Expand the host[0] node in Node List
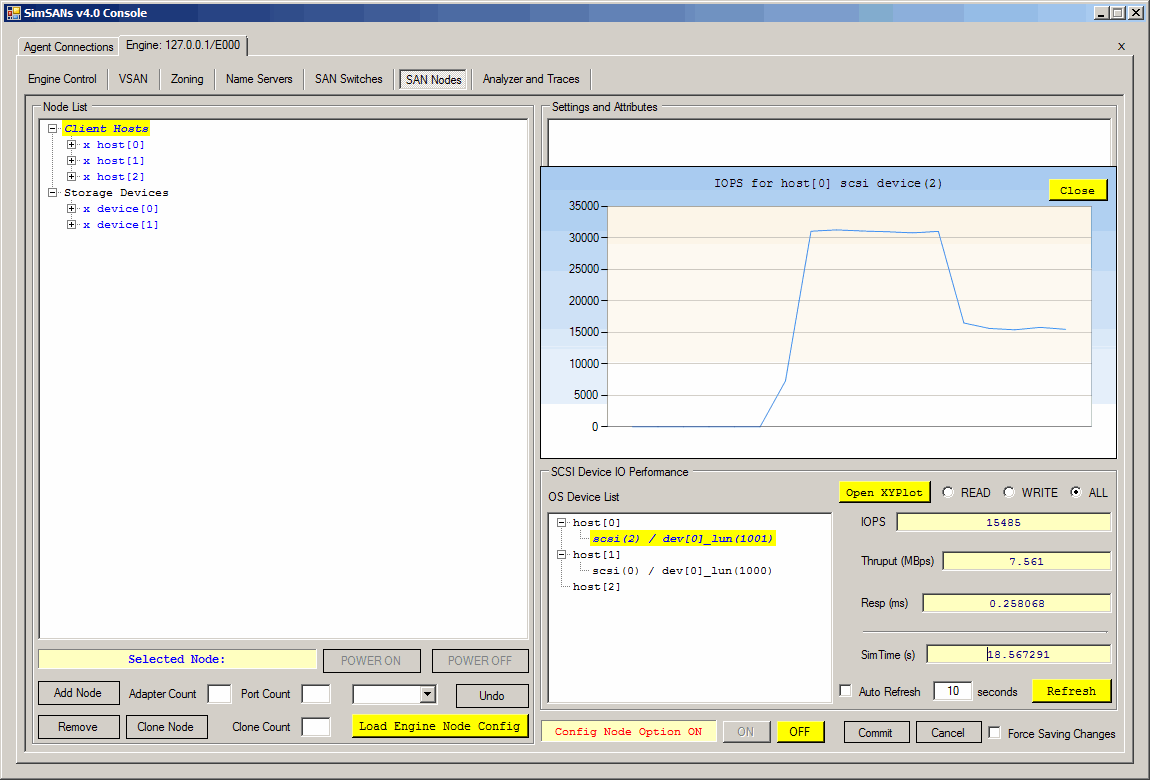 tap(72, 145)
